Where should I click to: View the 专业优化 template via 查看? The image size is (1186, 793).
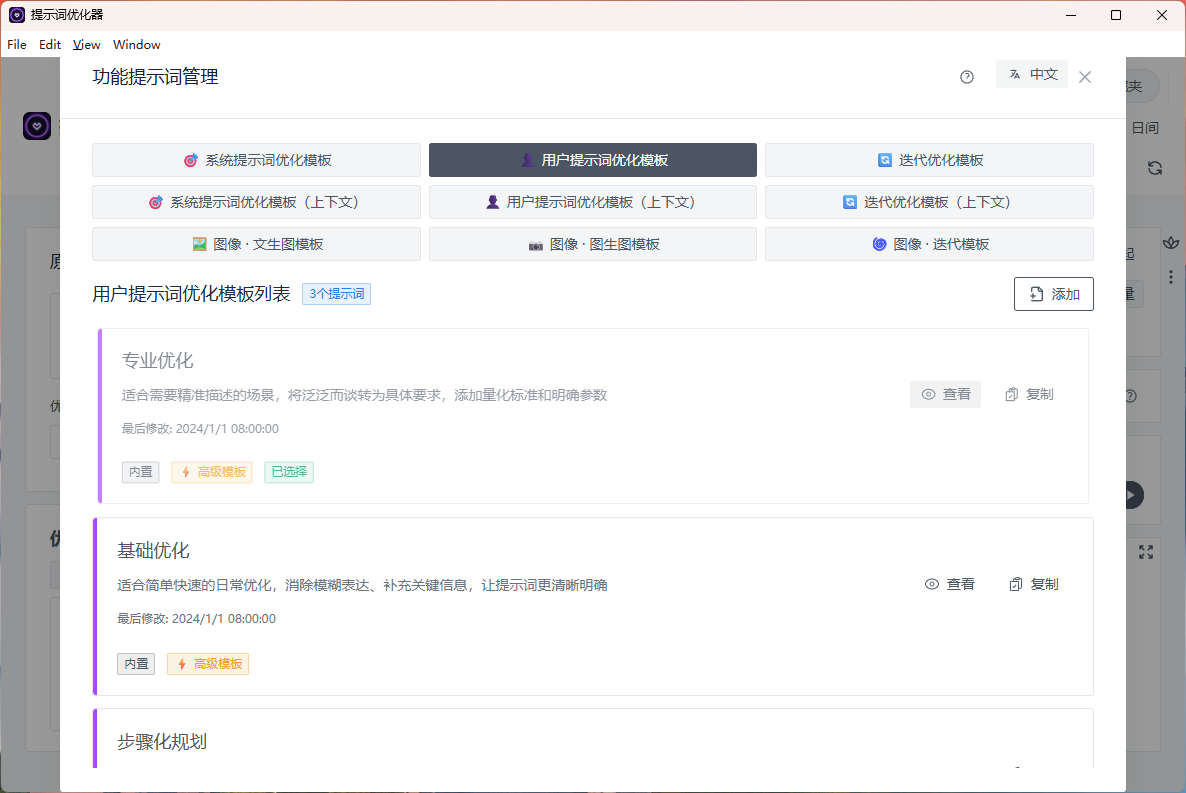[945, 394]
